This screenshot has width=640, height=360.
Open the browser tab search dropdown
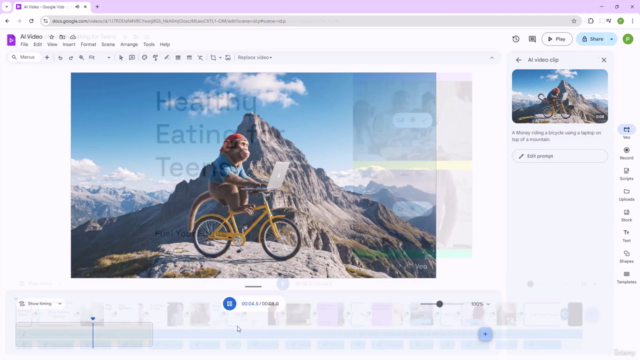coord(7,7)
